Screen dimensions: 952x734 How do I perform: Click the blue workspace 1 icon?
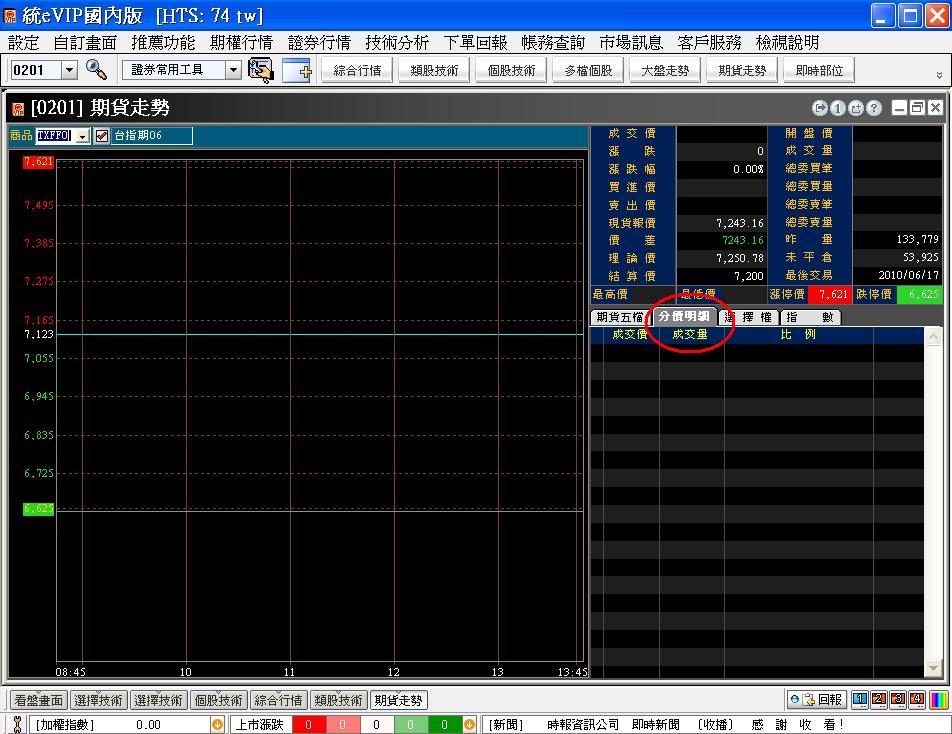pos(860,699)
